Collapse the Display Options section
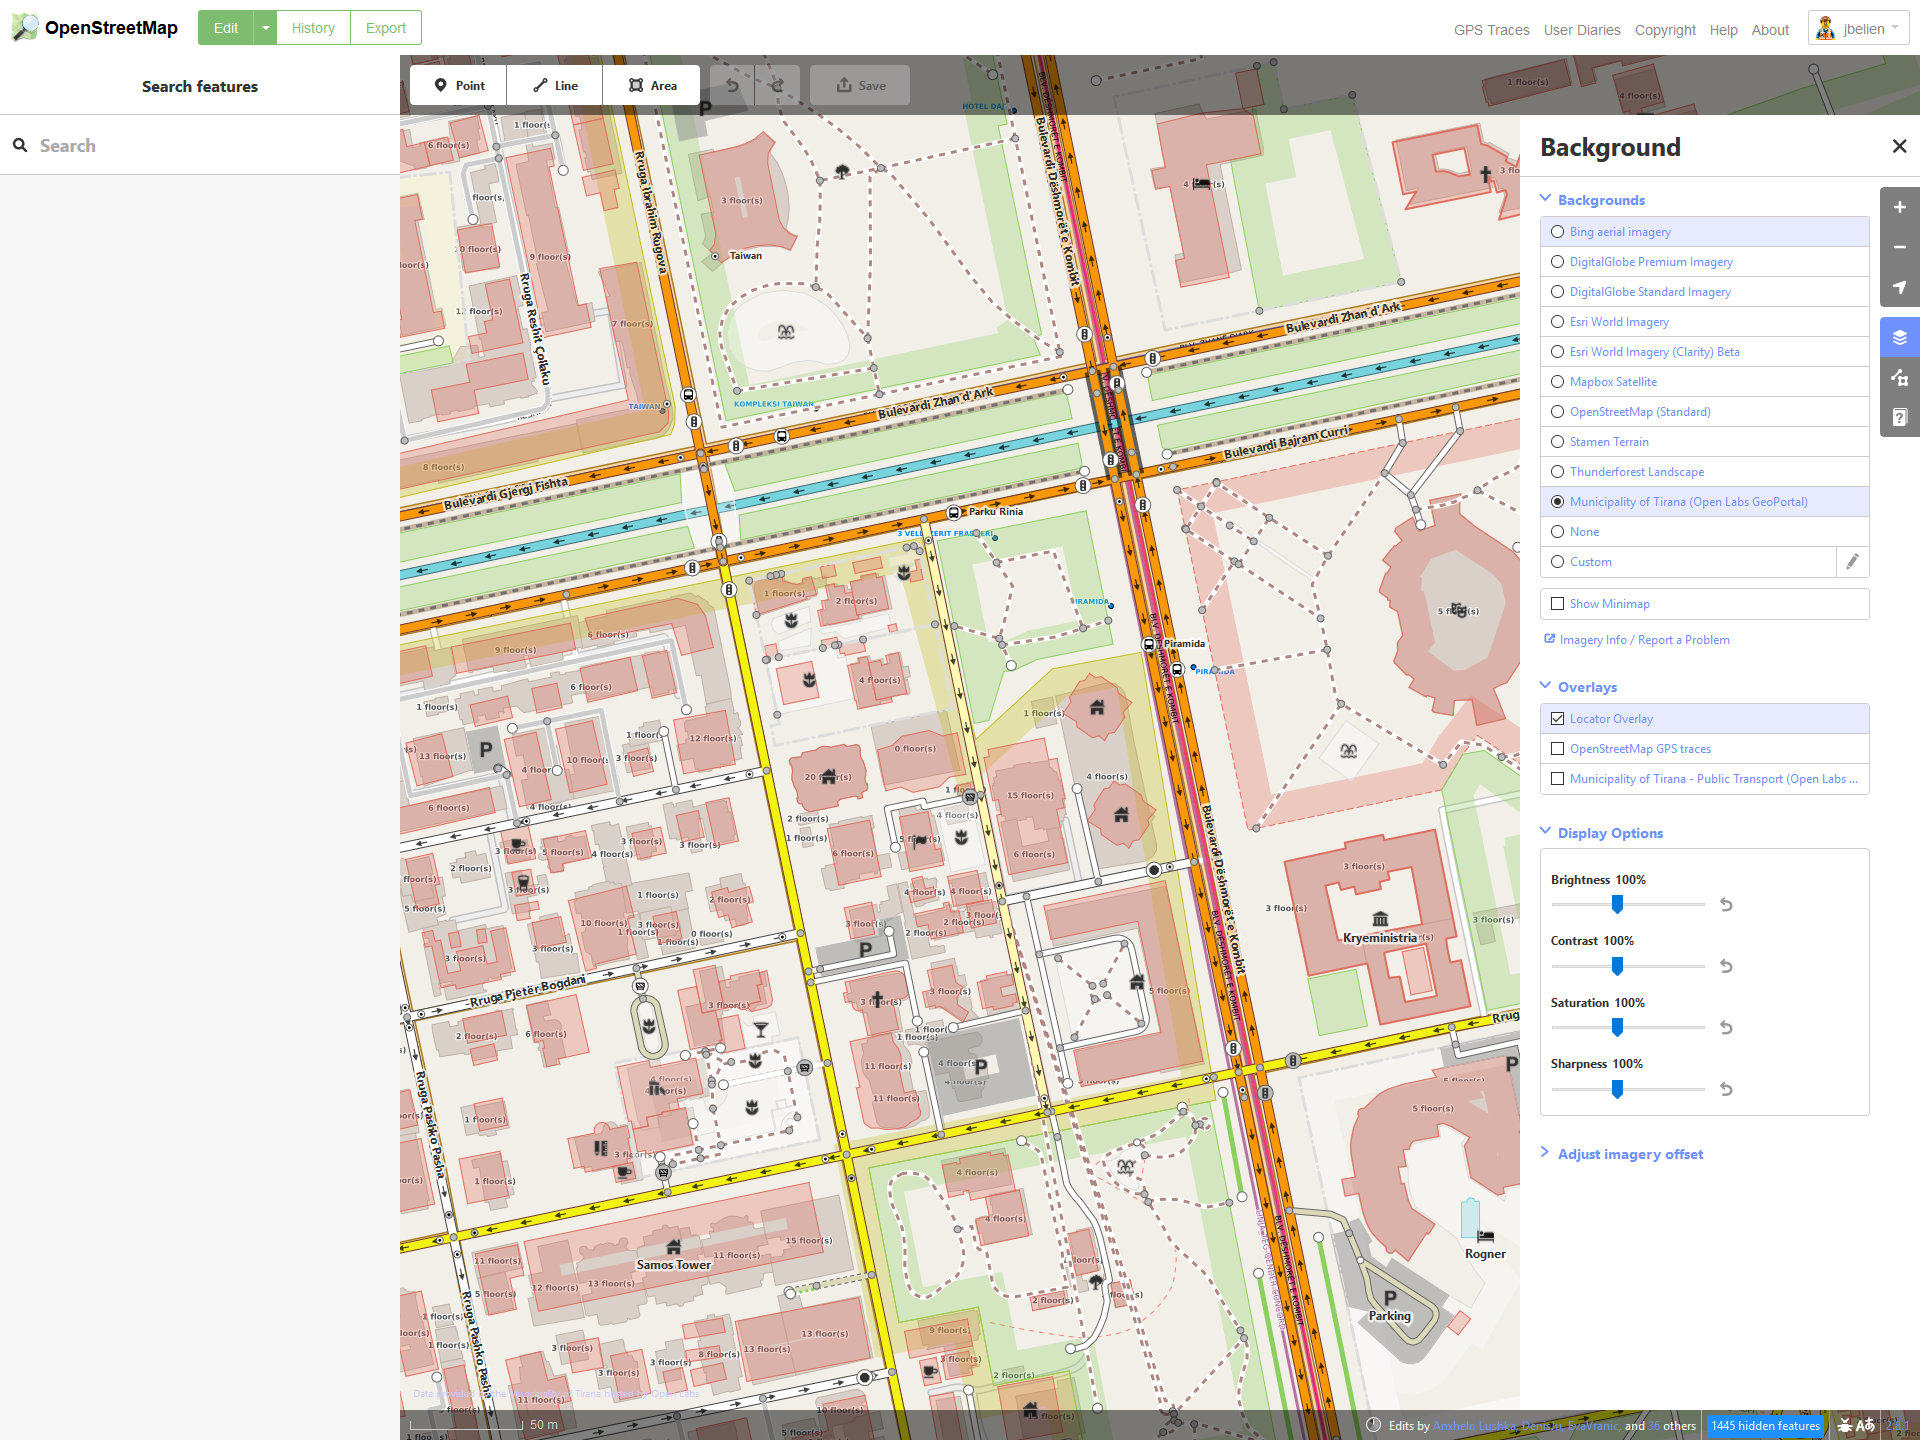The height and width of the screenshot is (1440, 1920). click(1609, 833)
